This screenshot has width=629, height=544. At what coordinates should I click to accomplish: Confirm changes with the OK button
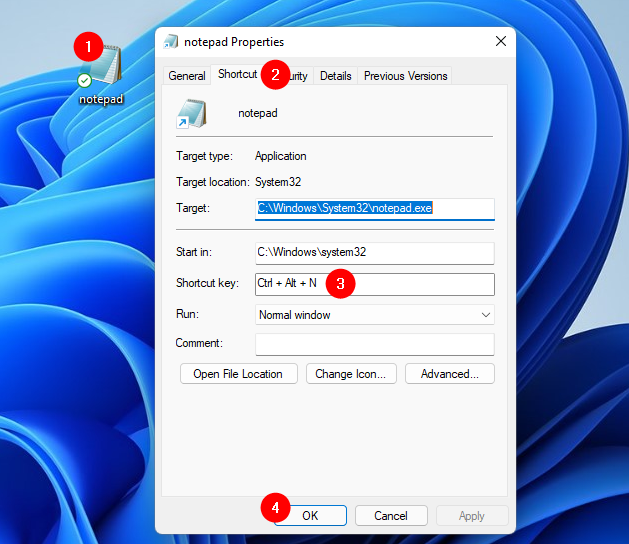[x=310, y=516]
